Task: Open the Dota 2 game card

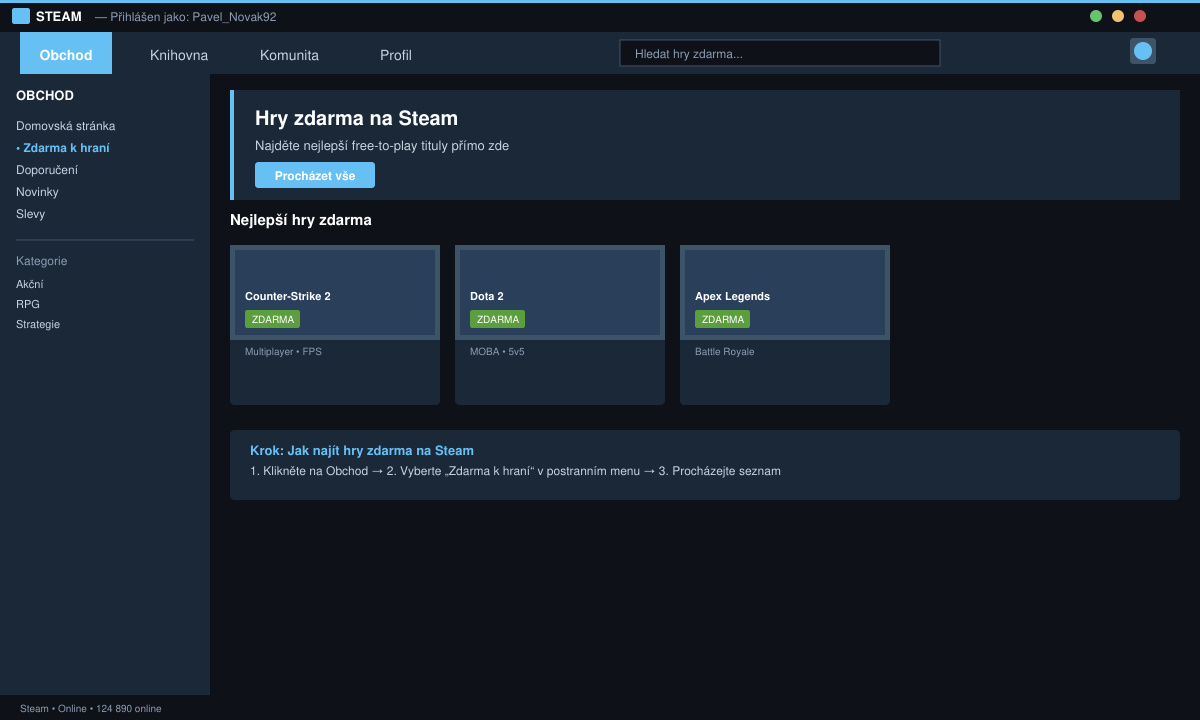Action: point(560,325)
